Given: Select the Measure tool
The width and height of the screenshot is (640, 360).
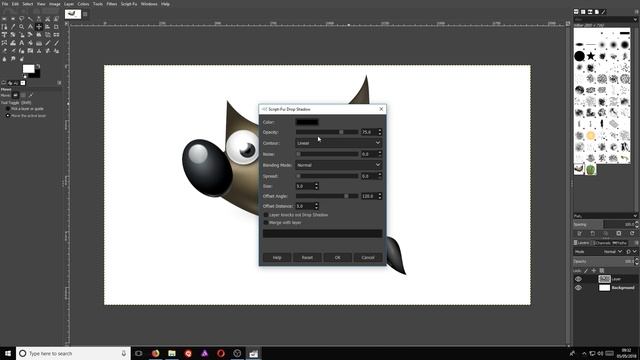Looking at the screenshot, I should click(30, 27).
